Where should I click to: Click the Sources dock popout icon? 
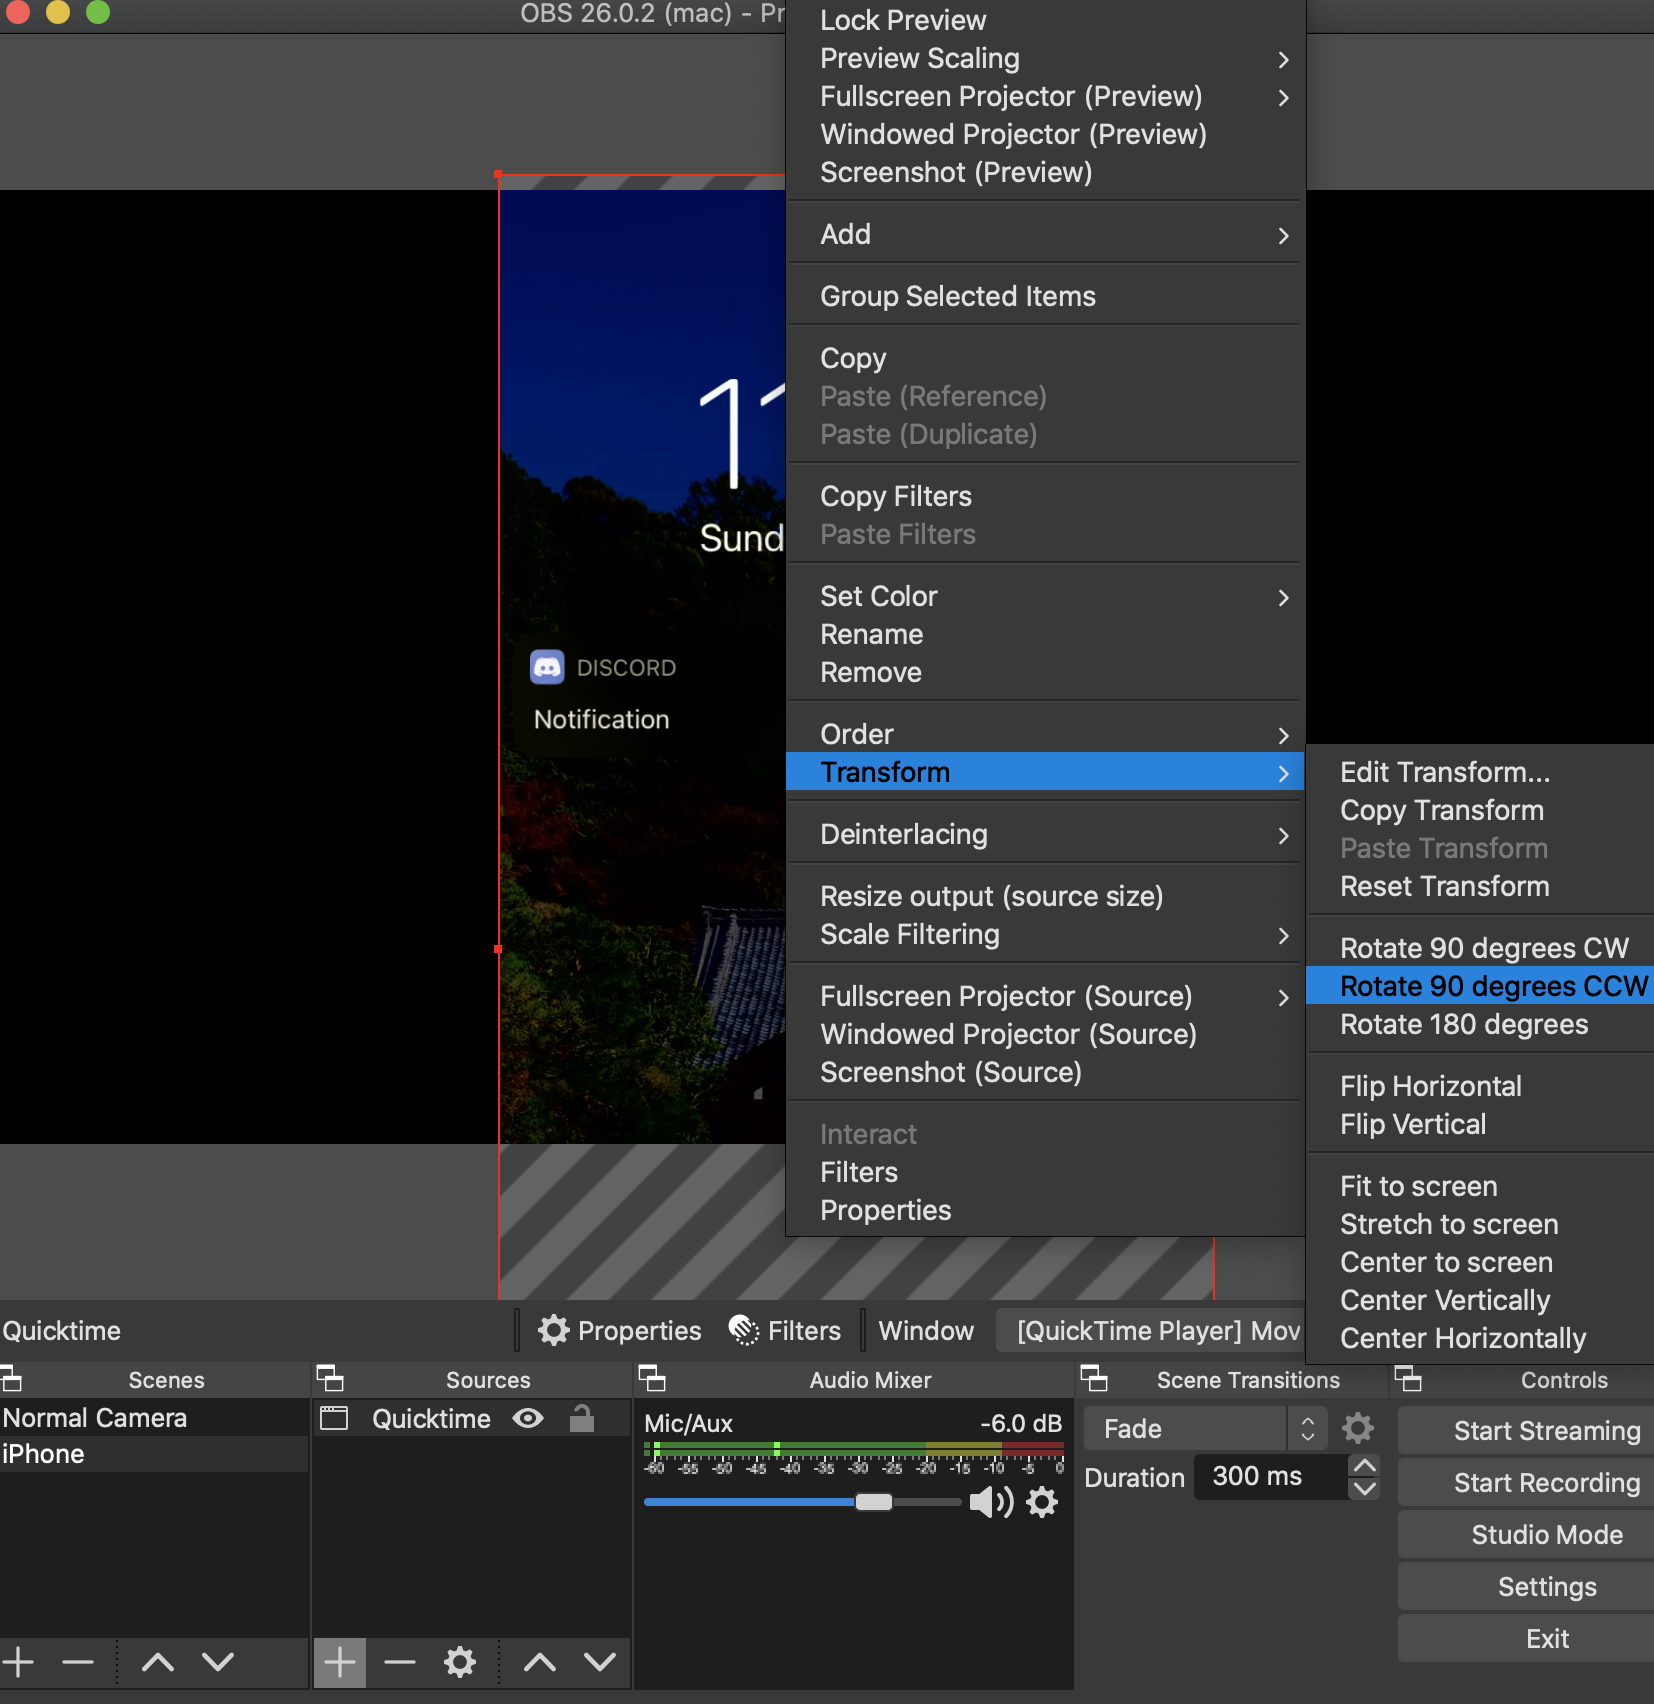(330, 1379)
